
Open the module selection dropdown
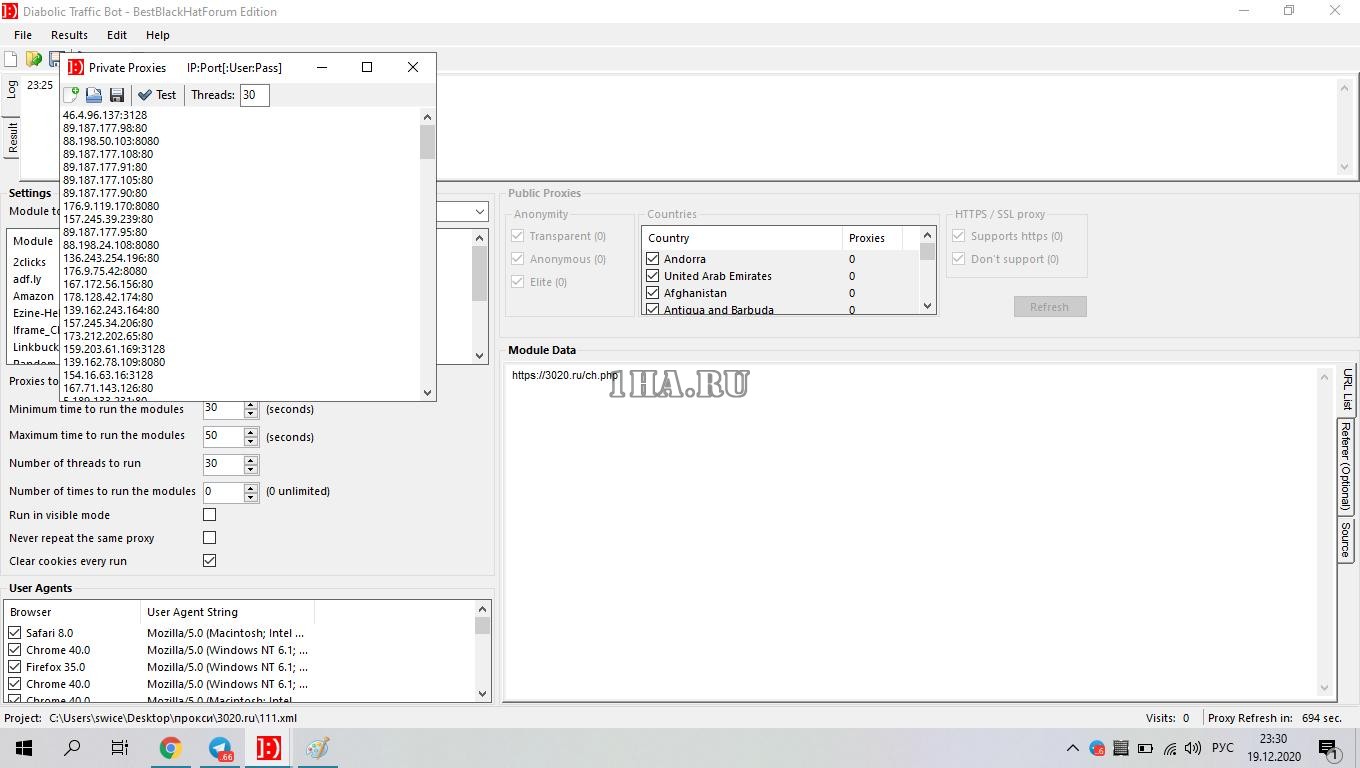[478, 211]
